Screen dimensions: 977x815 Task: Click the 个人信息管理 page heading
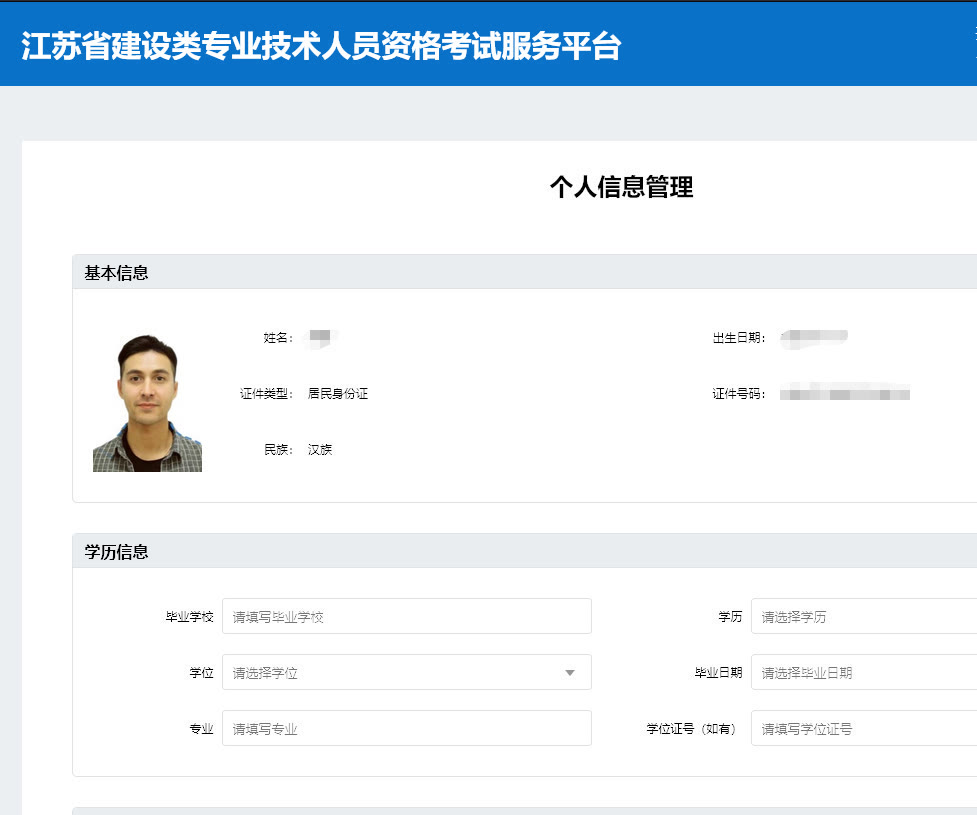621,187
